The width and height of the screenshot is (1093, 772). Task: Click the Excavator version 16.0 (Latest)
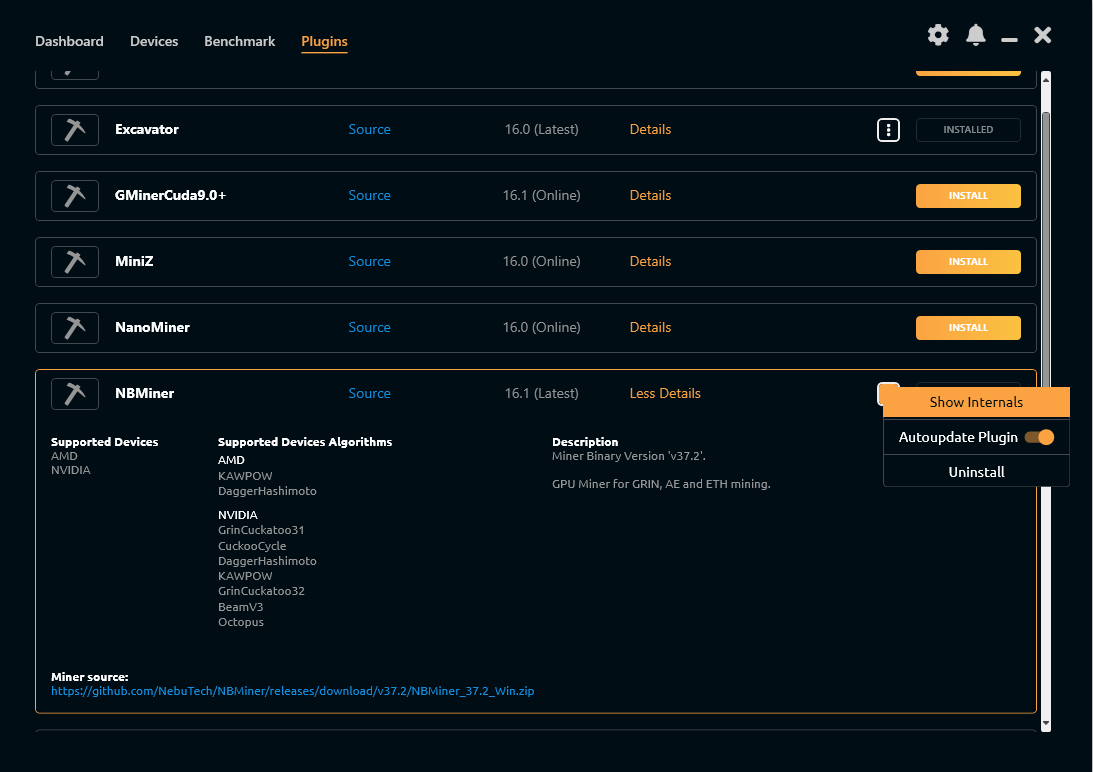click(542, 129)
